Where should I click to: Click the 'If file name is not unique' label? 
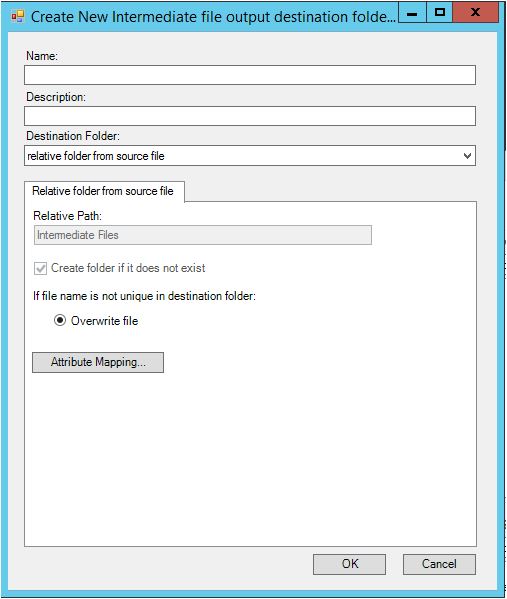144,296
